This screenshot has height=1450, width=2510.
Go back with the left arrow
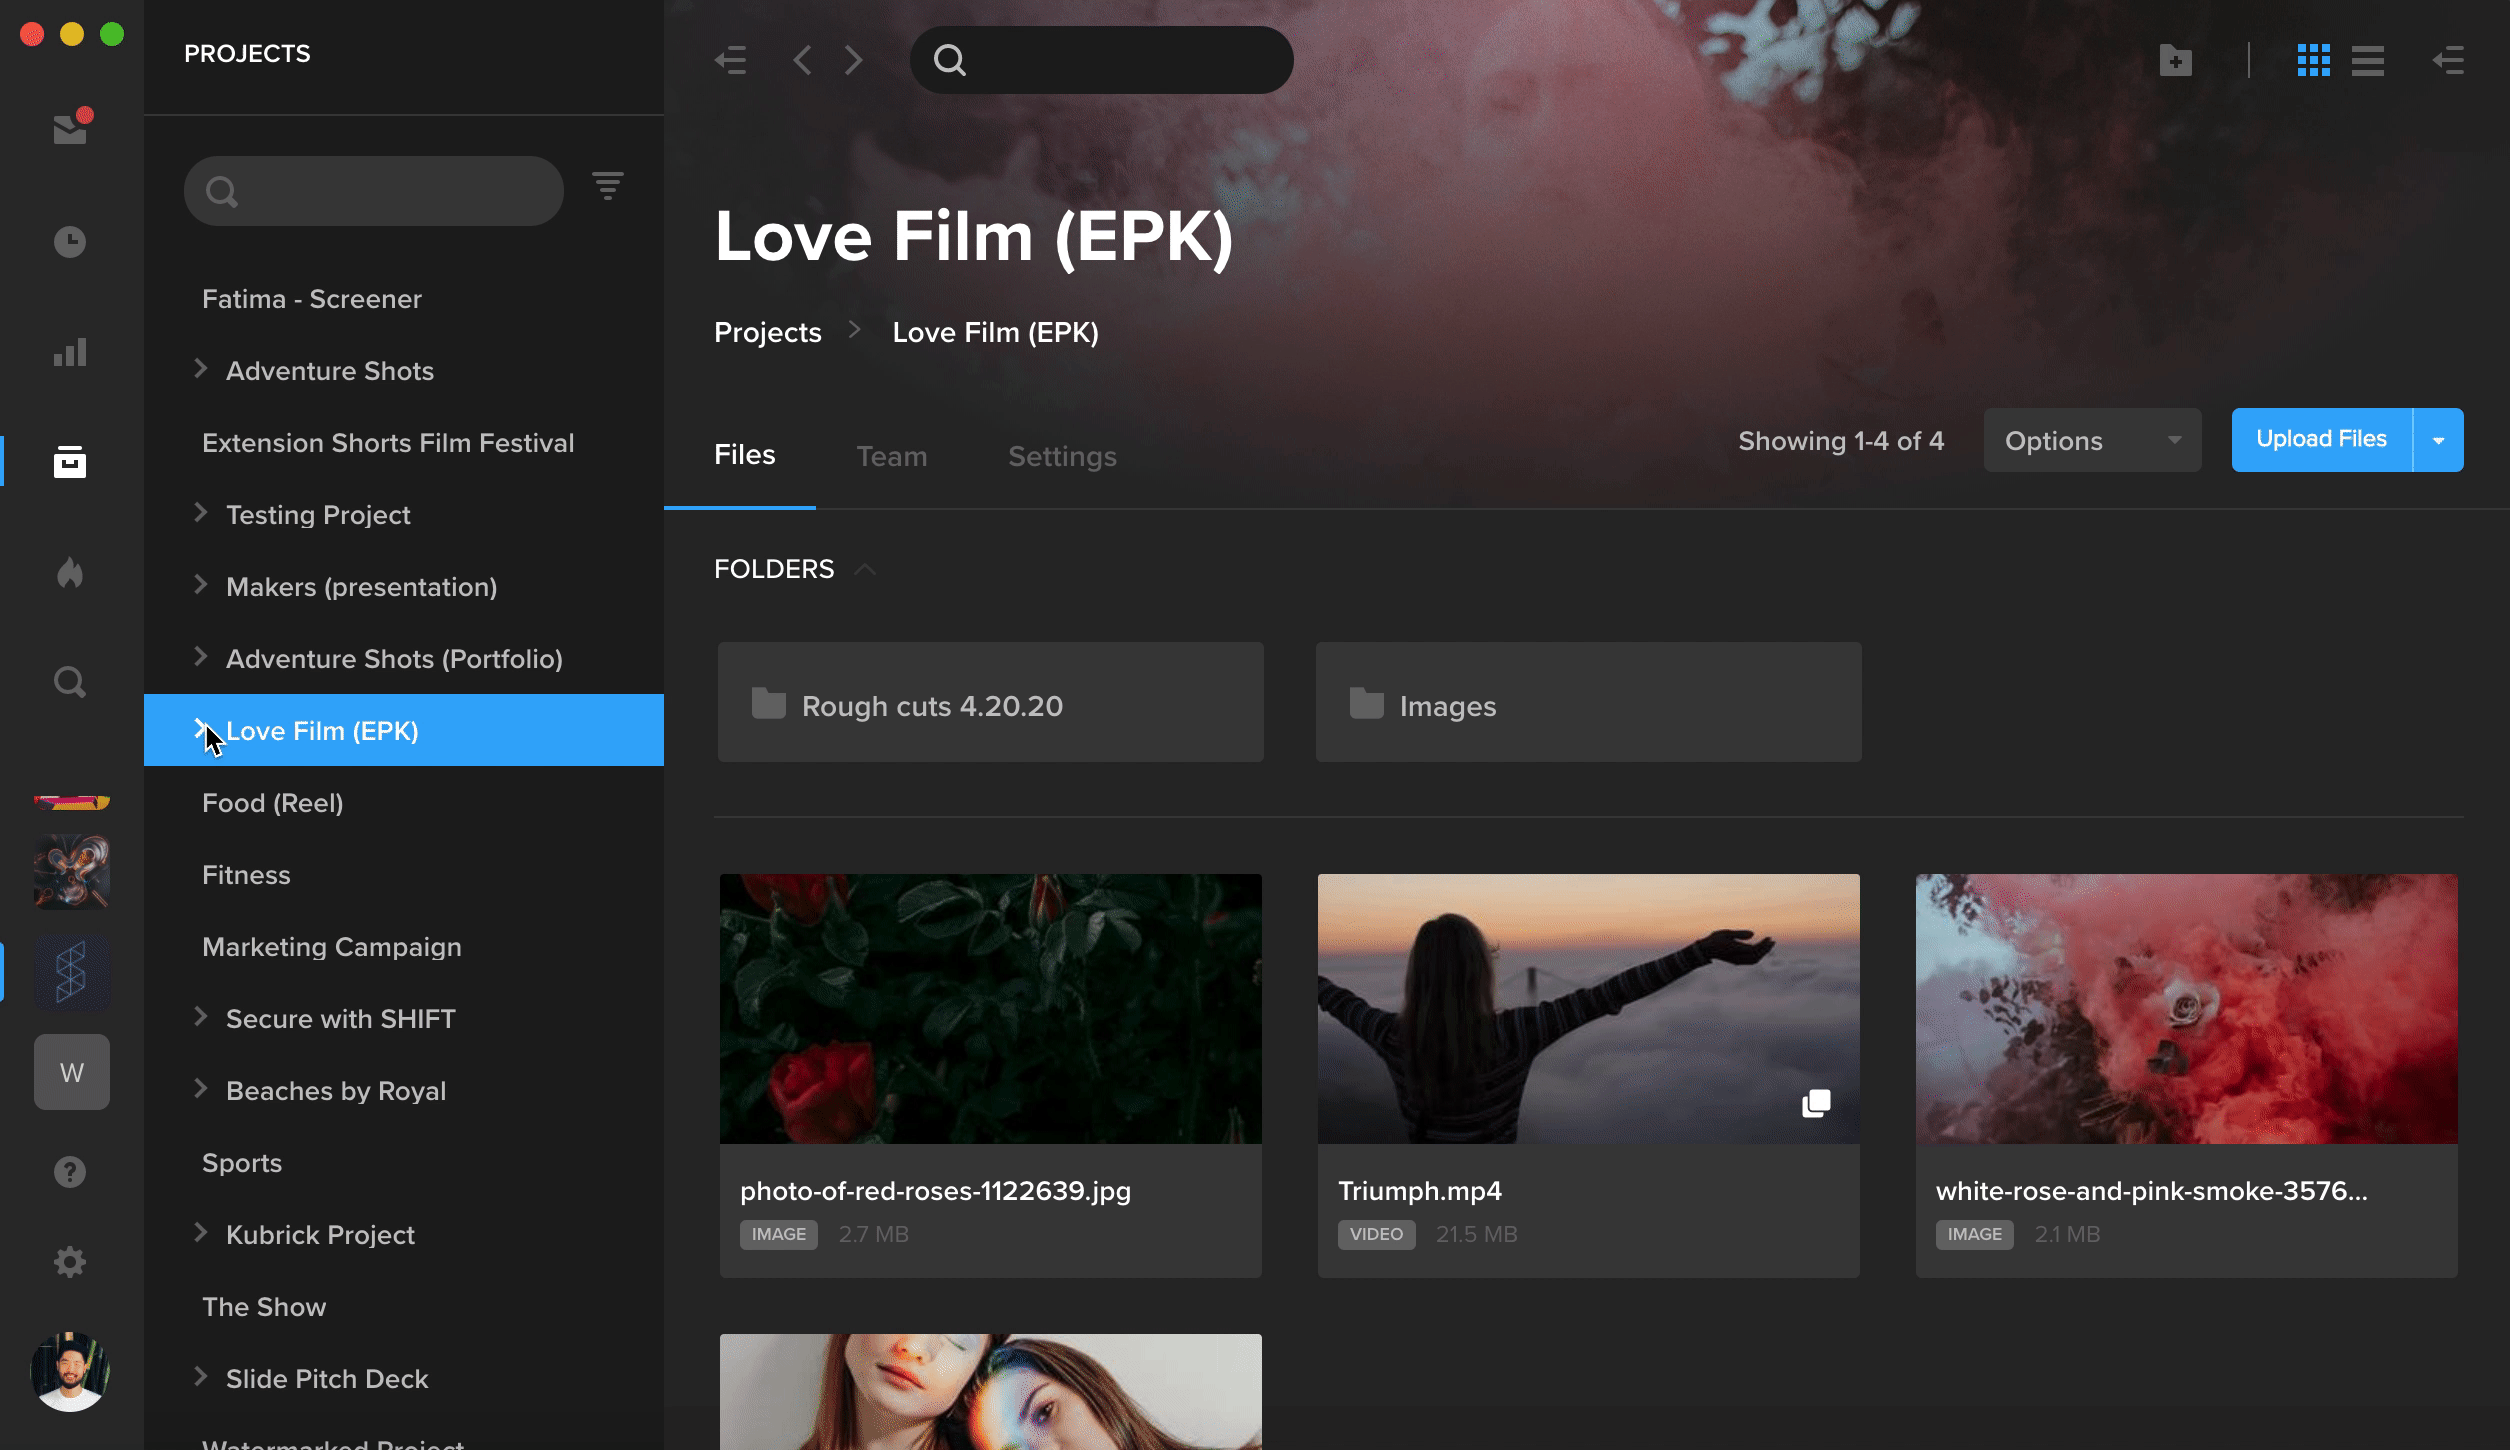802,60
